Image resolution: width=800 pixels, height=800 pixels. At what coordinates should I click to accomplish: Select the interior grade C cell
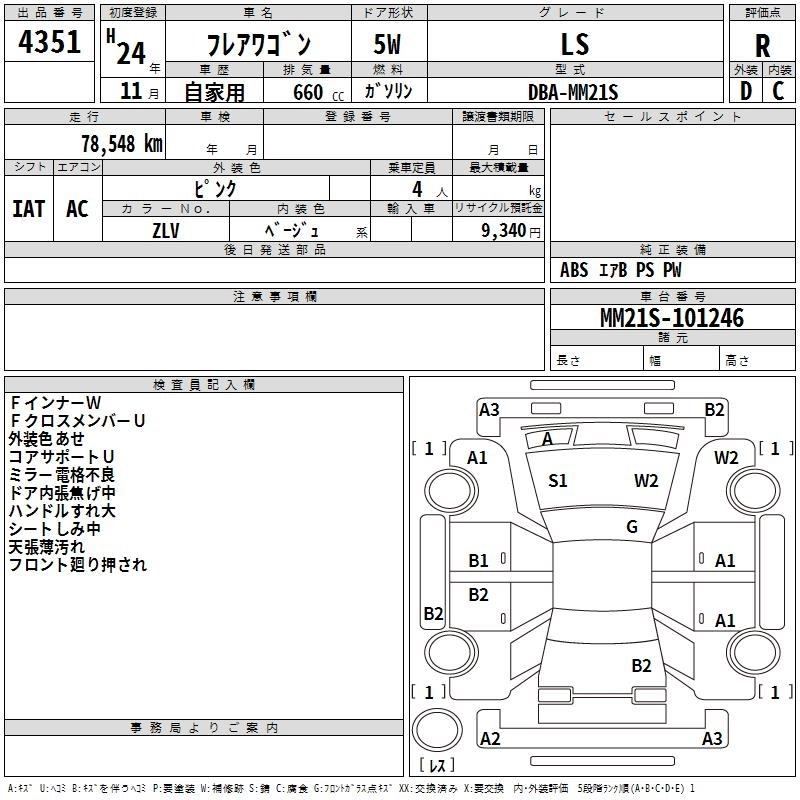point(779,91)
